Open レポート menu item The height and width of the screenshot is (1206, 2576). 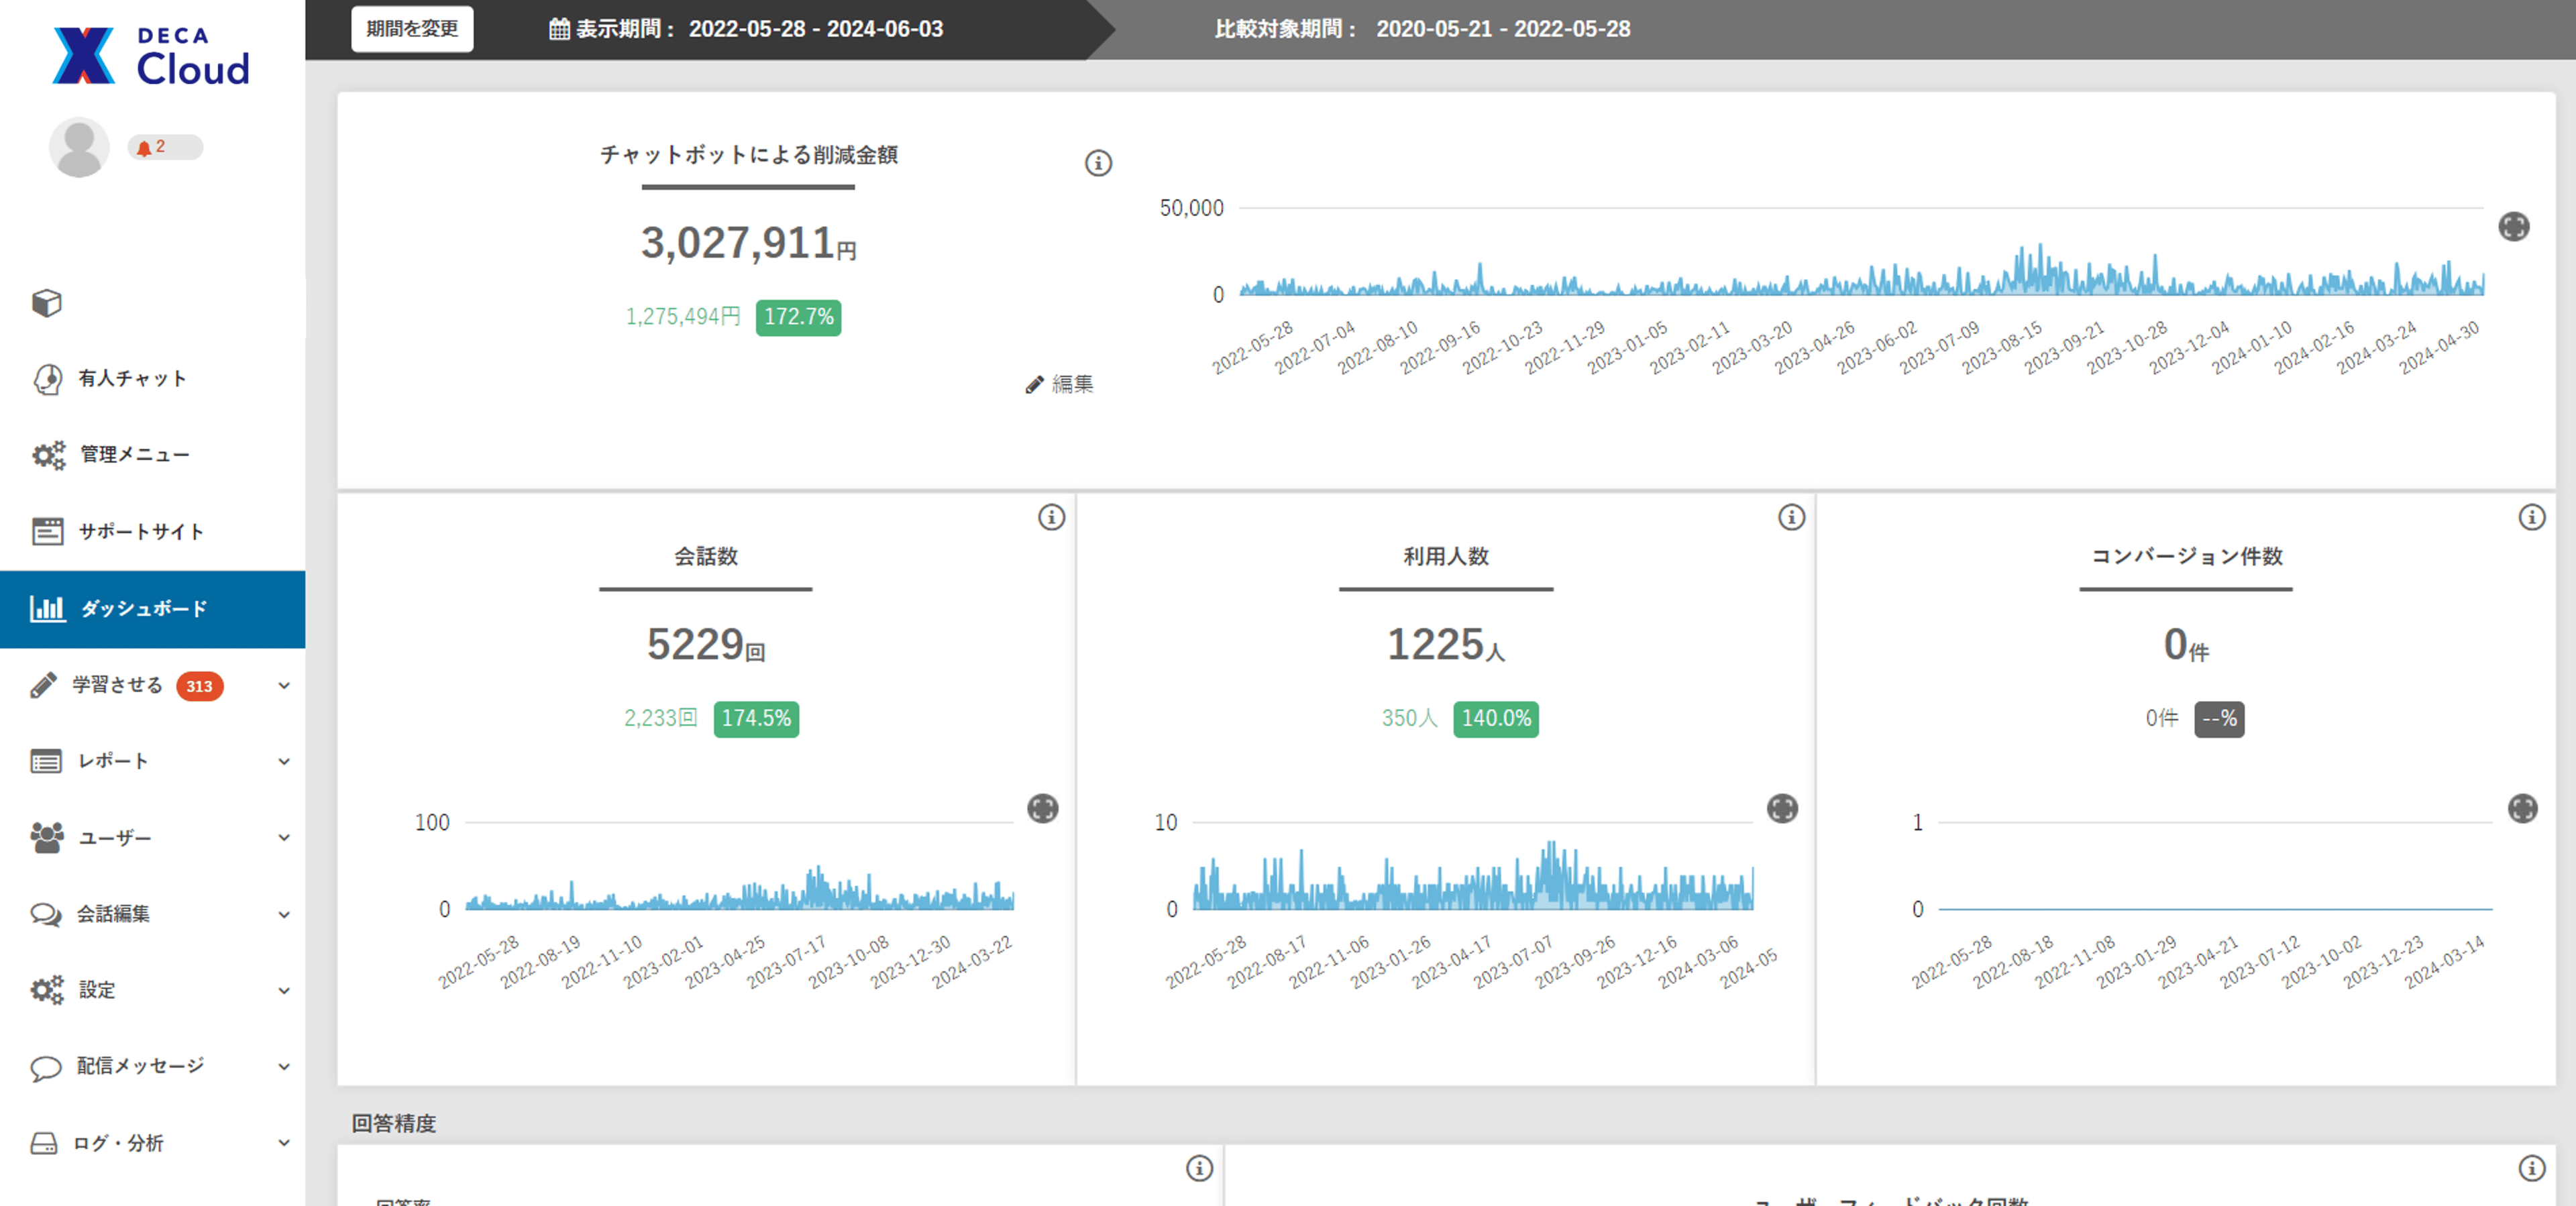152,761
